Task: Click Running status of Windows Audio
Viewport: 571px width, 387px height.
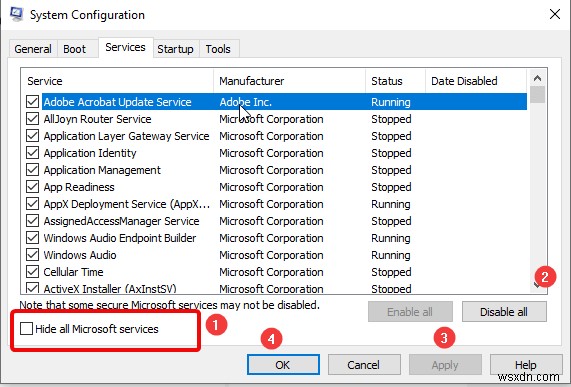Action: [391, 255]
